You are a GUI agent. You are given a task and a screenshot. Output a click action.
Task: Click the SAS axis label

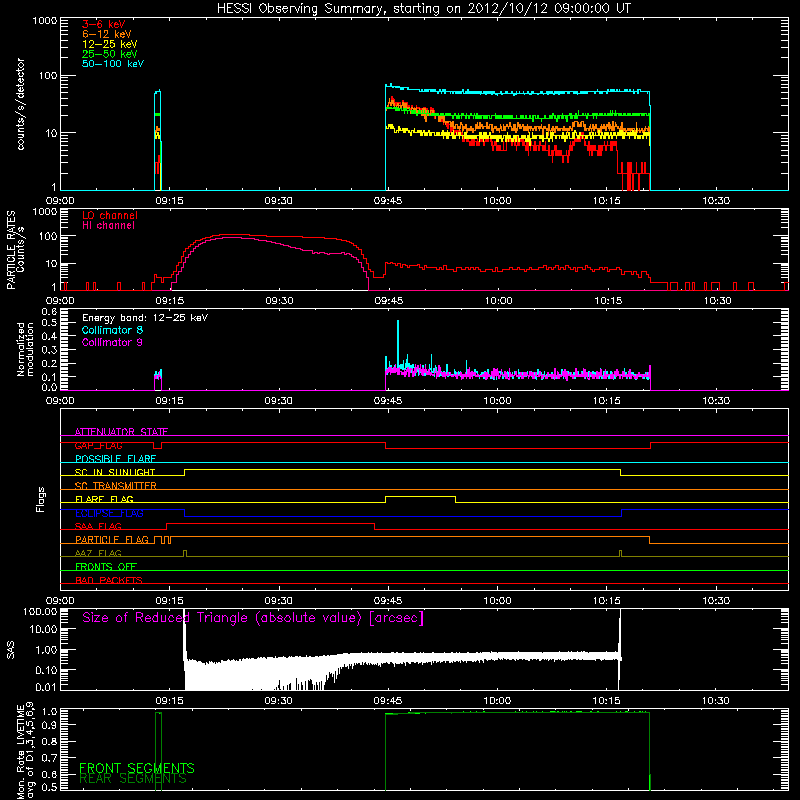click(10, 650)
